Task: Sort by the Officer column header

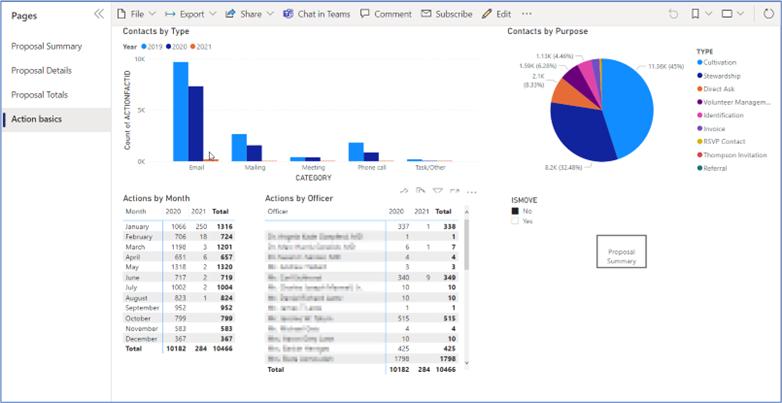Action: pos(278,211)
